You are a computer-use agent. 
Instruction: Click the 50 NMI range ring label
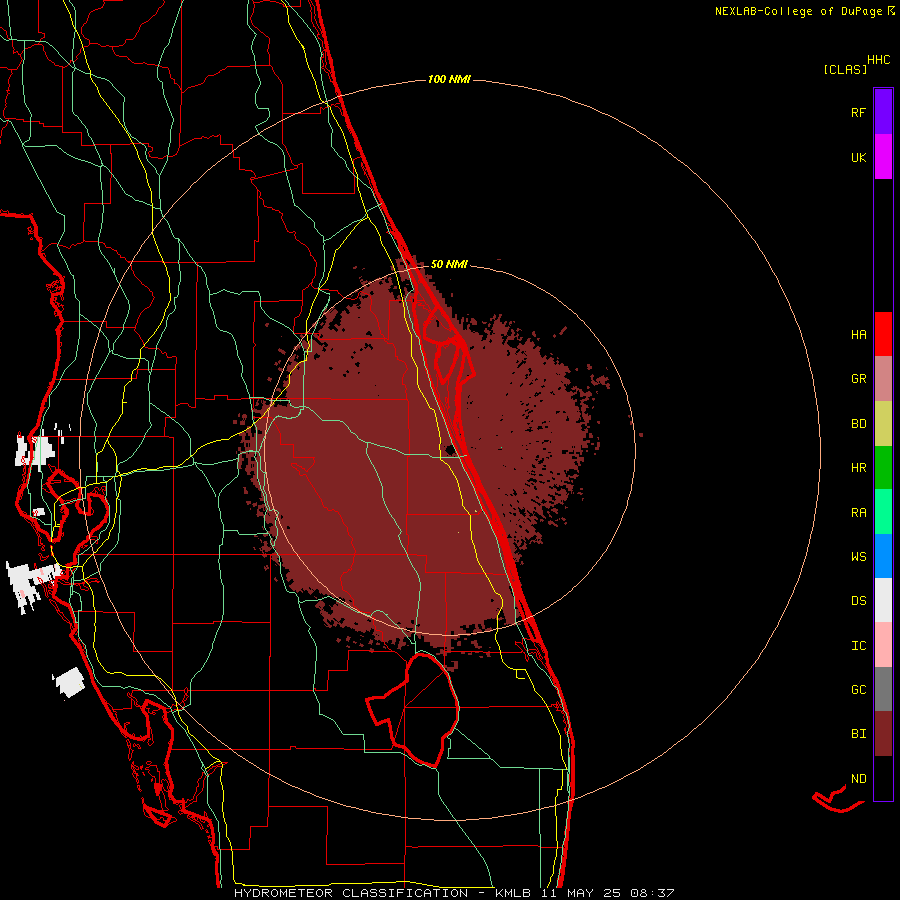coord(449,264)
